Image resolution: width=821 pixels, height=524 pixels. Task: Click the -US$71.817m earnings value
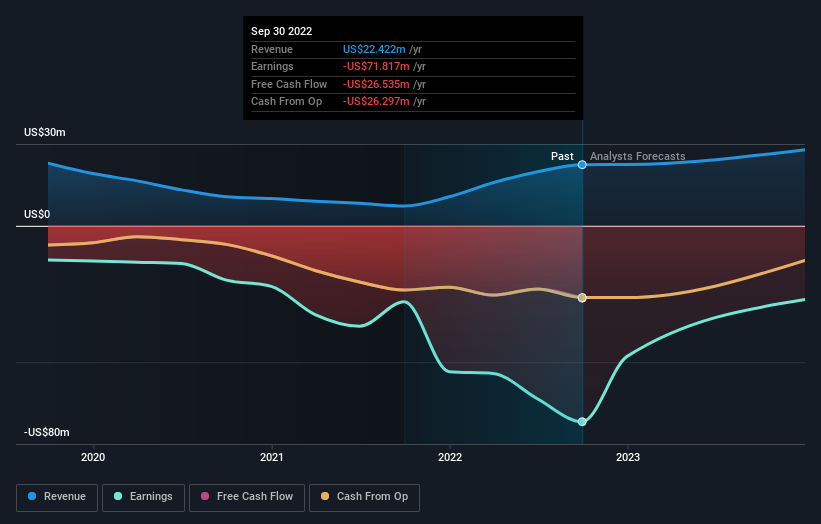pyautogui.click(x=376, y=66)
